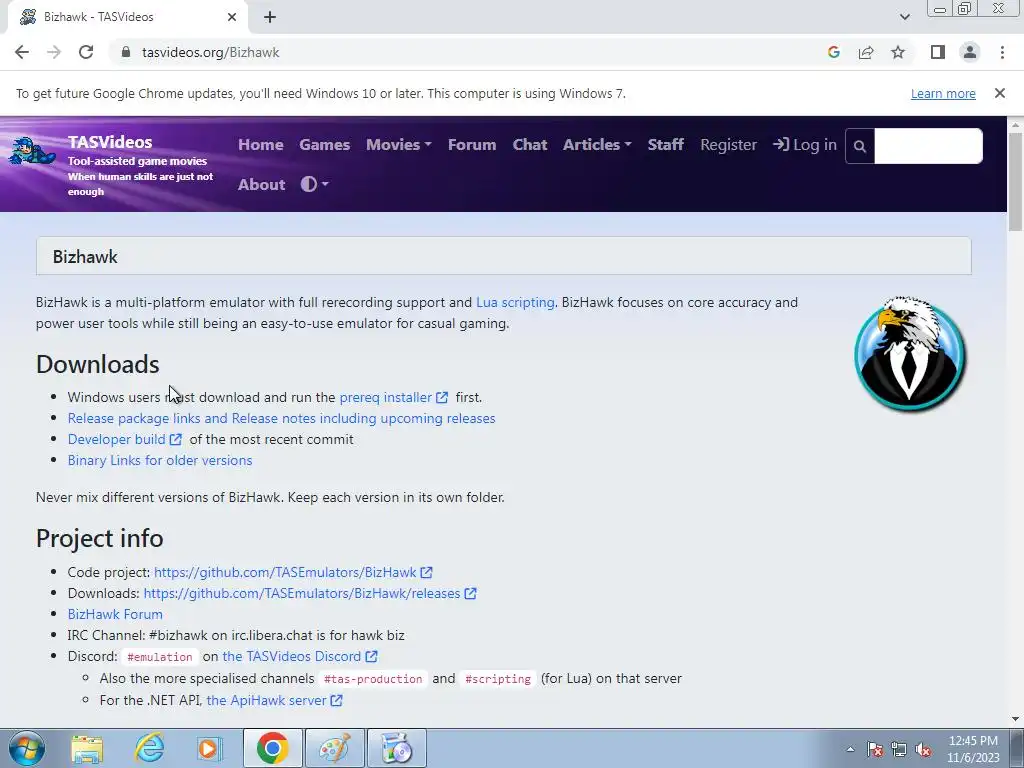Toggle the dark/light theme dropdown
This screenshot has height=768, width=1024.
coord(314,184)
